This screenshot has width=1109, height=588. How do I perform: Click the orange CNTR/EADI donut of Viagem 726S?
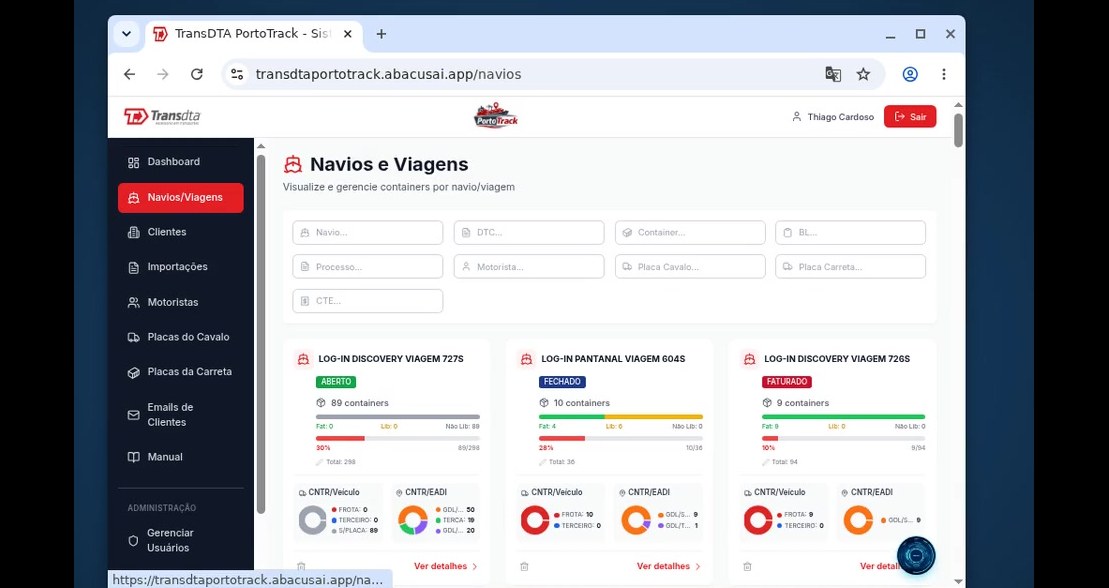pos(859,520)
